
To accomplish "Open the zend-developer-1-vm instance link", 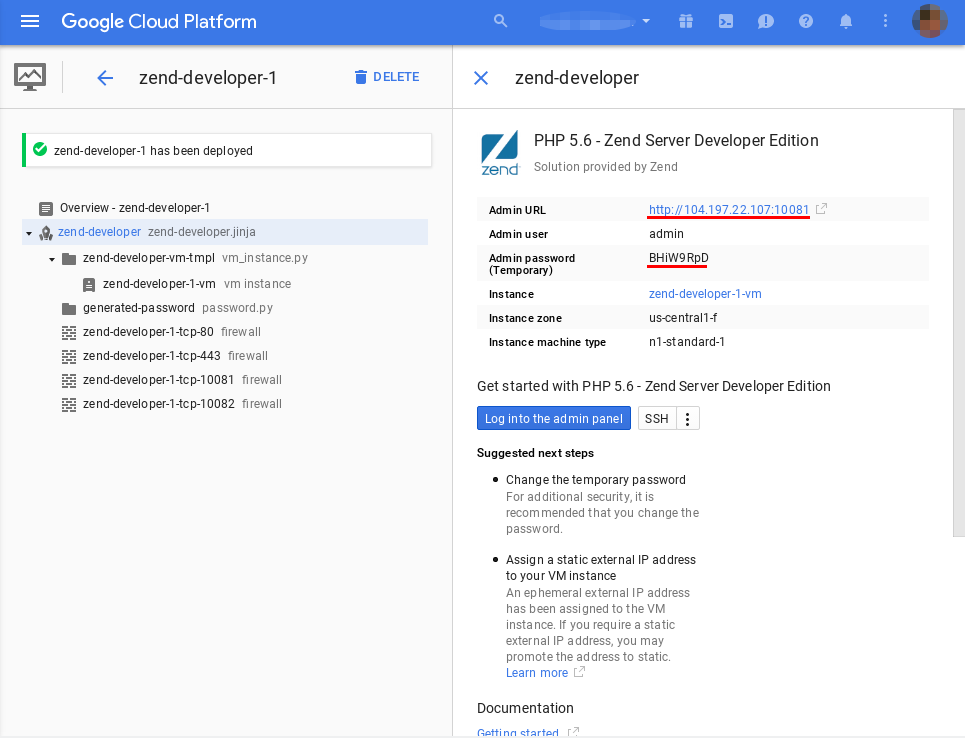I will [x=705, y=294].
